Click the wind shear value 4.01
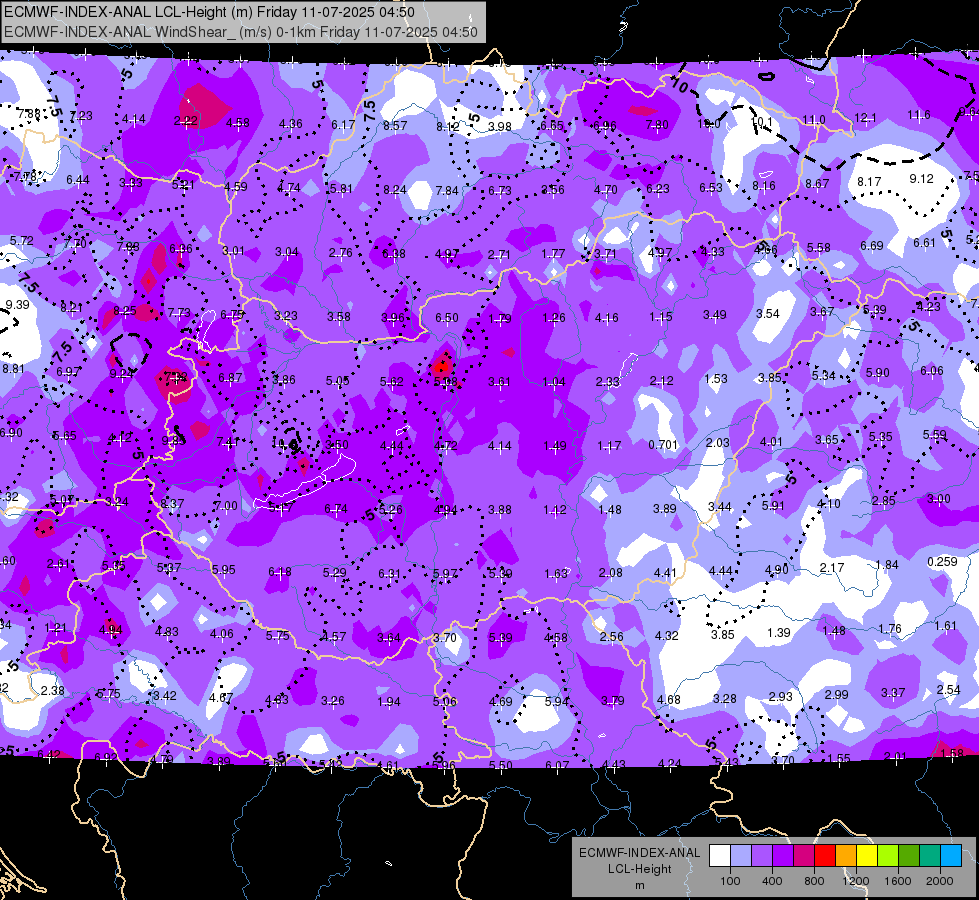 [771, 442]
